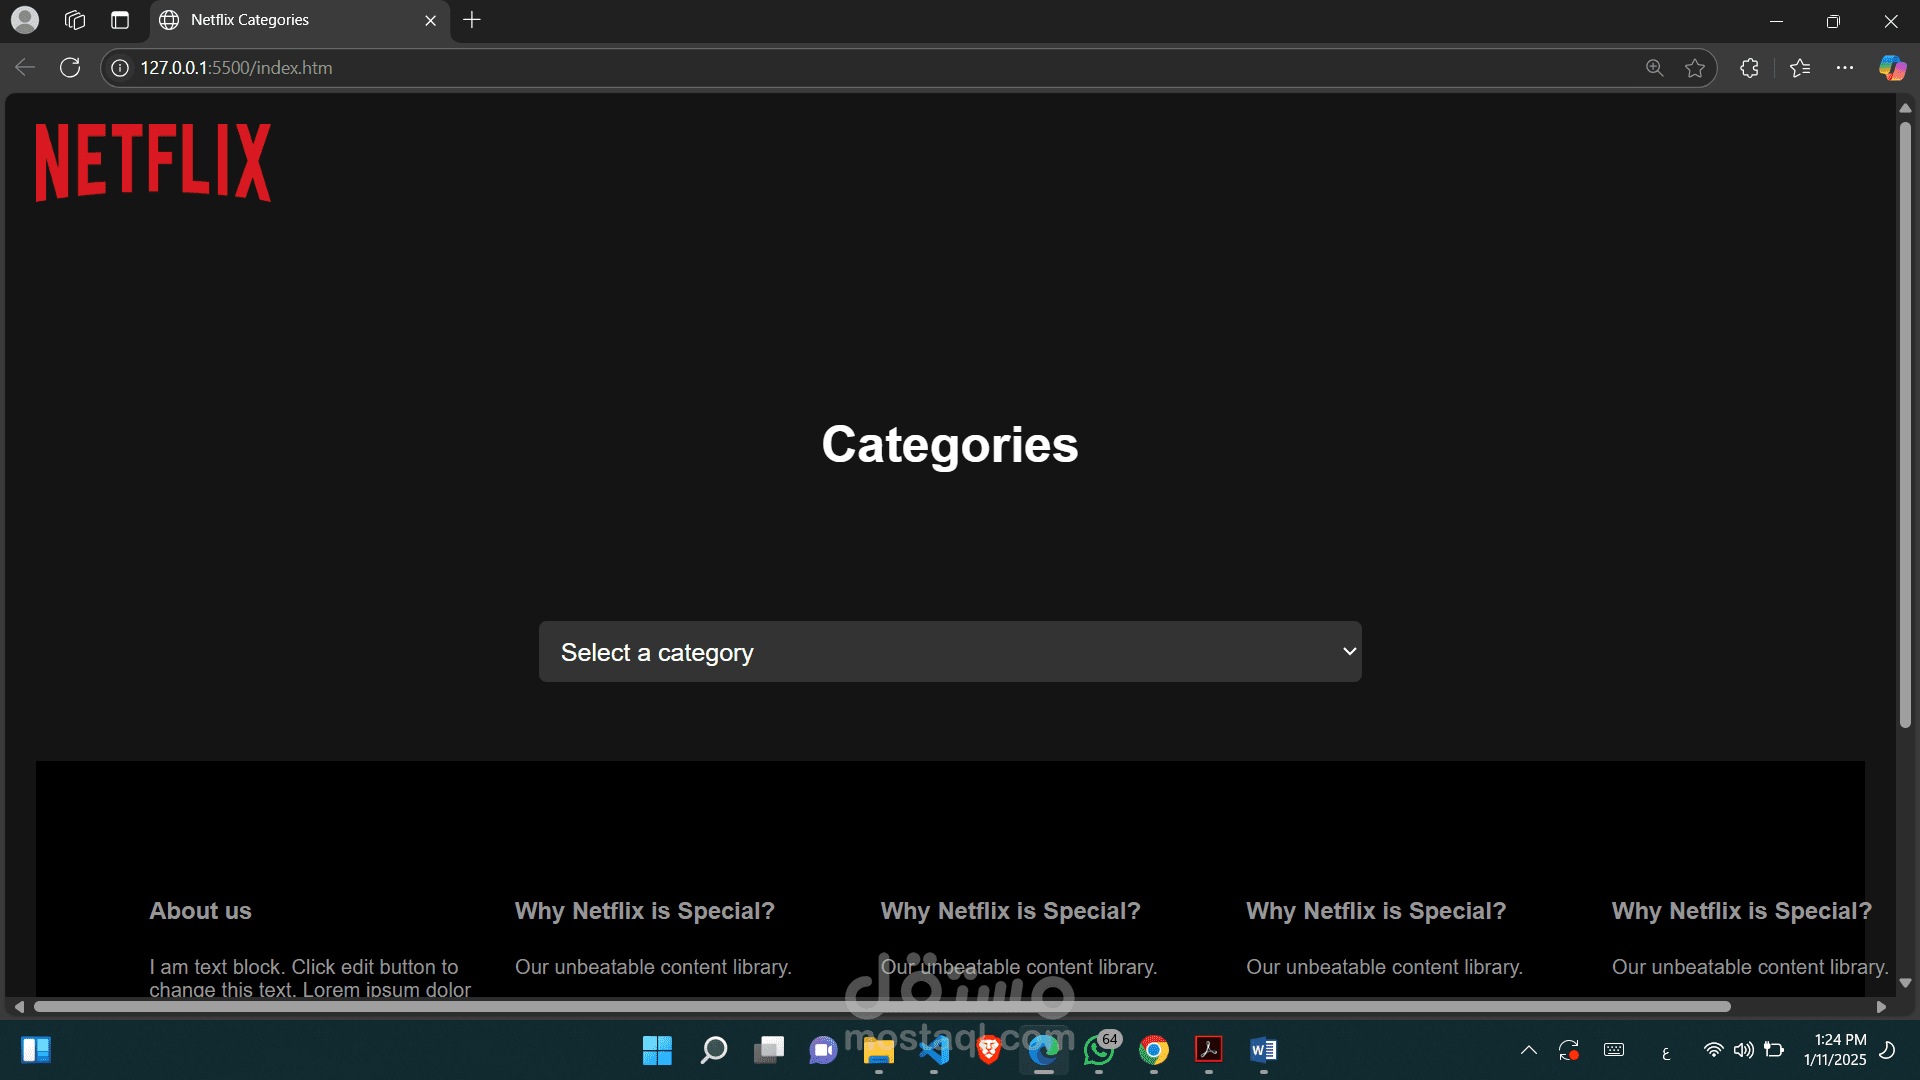The image size is (1920, 1080).
Task: Add page to favorites with star icon
Action: click(x=1694, y=68)
